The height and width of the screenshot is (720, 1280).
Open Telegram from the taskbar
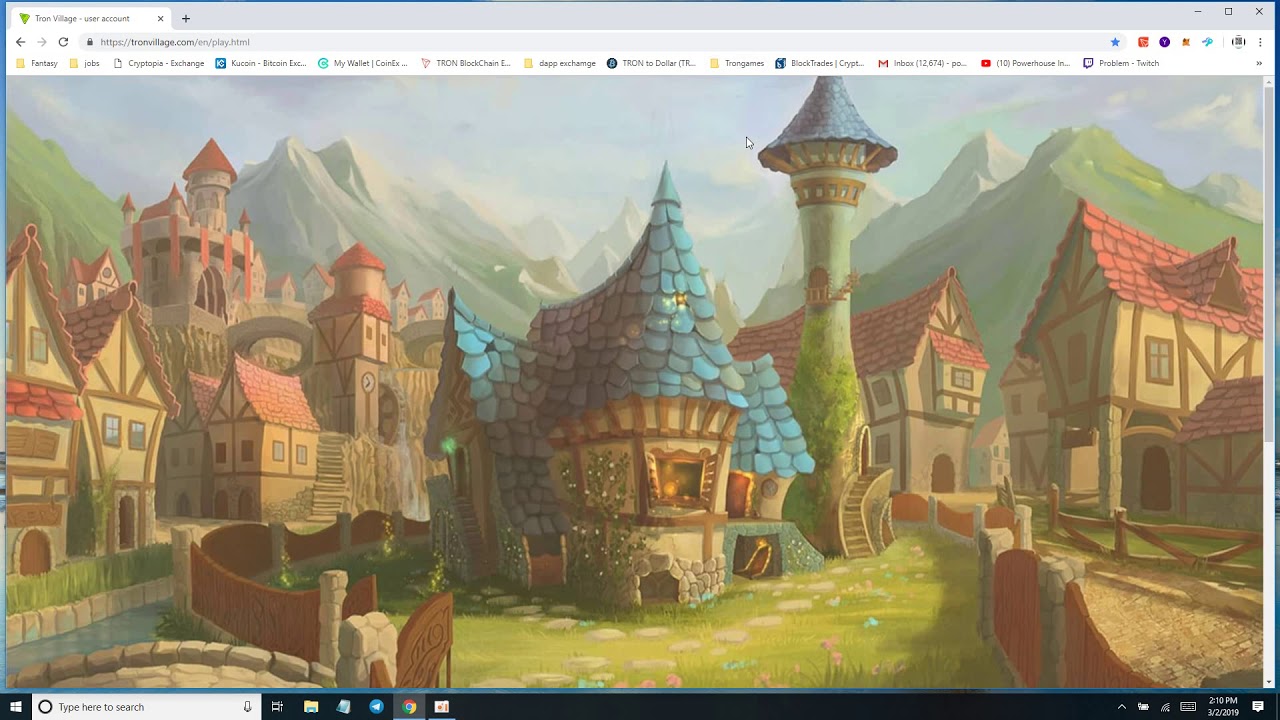point(377,707)
